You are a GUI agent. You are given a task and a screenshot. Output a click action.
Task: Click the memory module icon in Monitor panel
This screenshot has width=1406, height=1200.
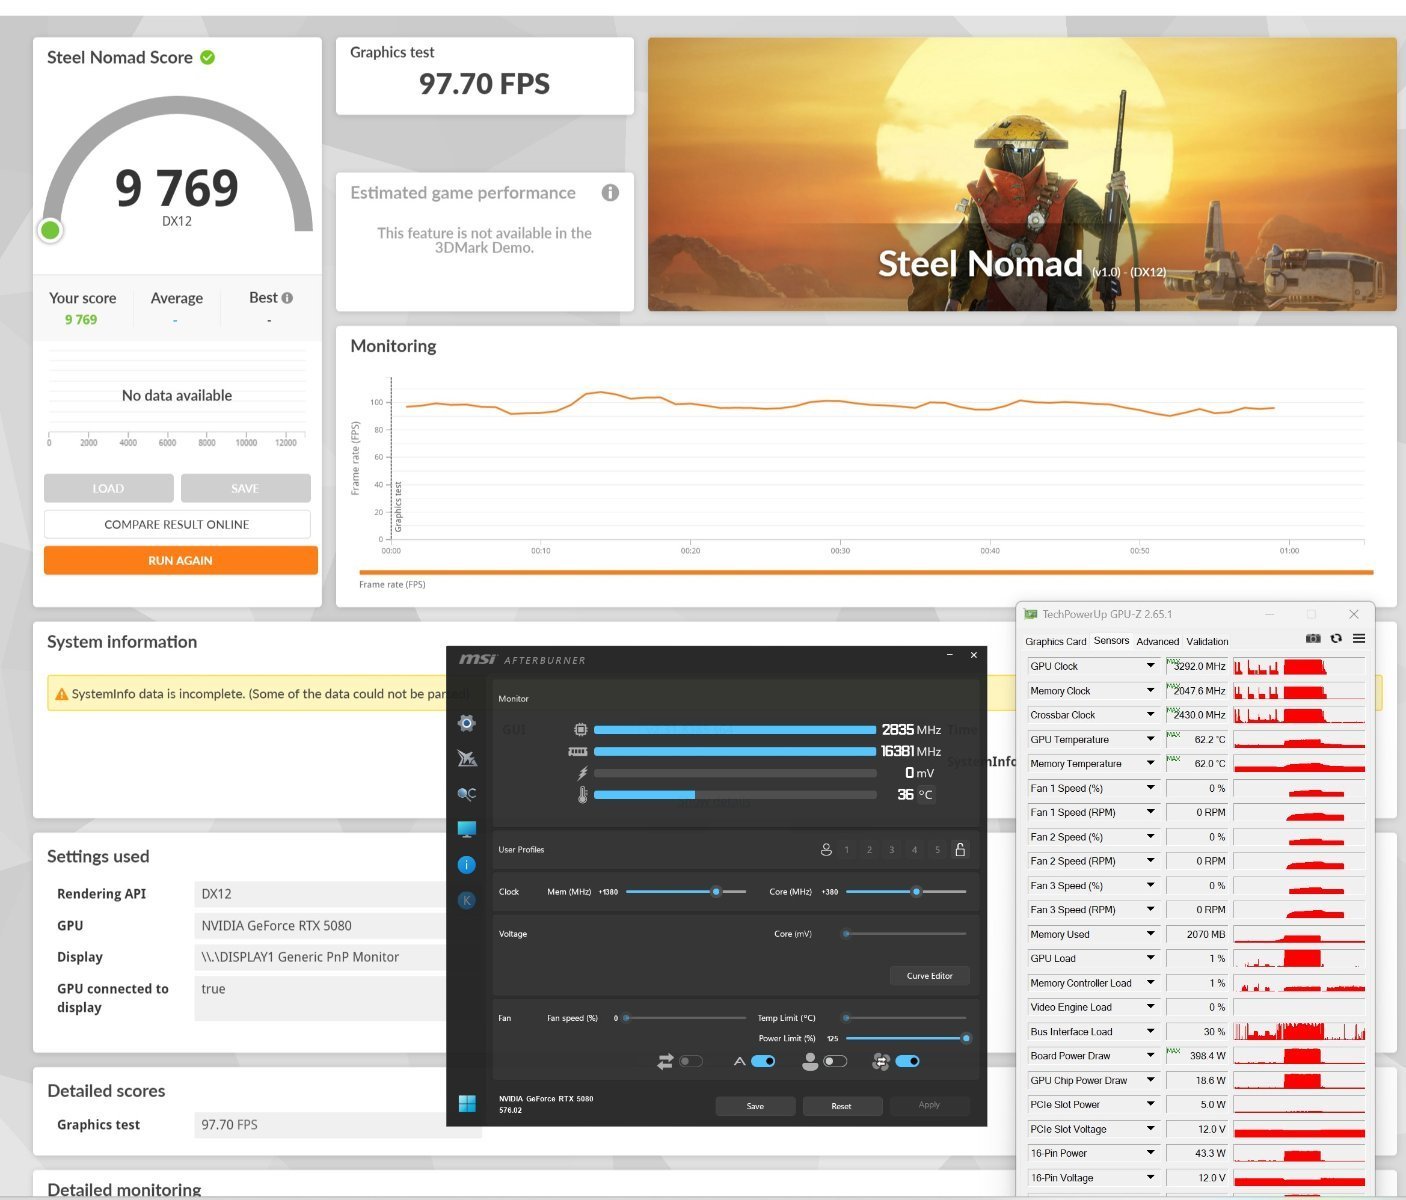578,751
